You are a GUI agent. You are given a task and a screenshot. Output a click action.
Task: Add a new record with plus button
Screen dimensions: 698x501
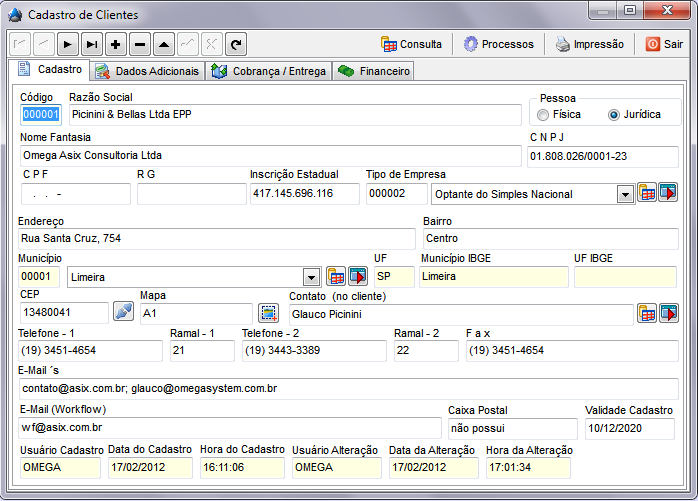pos(116,44)
